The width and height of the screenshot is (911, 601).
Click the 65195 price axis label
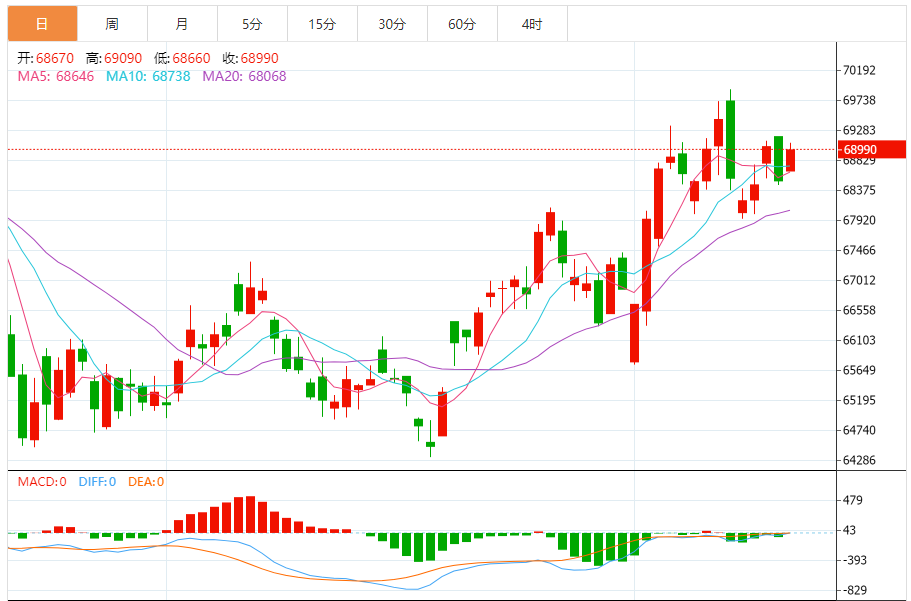point(859,400)
